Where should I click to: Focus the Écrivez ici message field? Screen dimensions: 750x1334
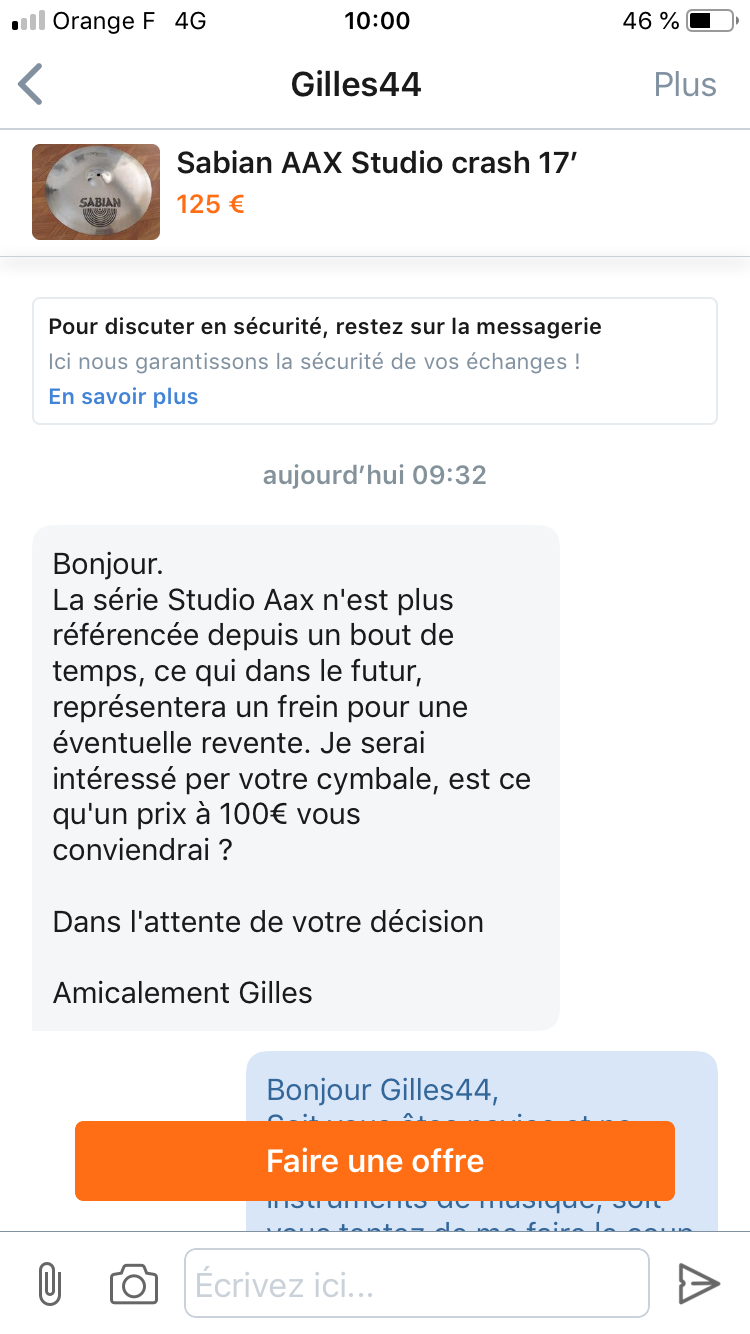coord(417,1283)
